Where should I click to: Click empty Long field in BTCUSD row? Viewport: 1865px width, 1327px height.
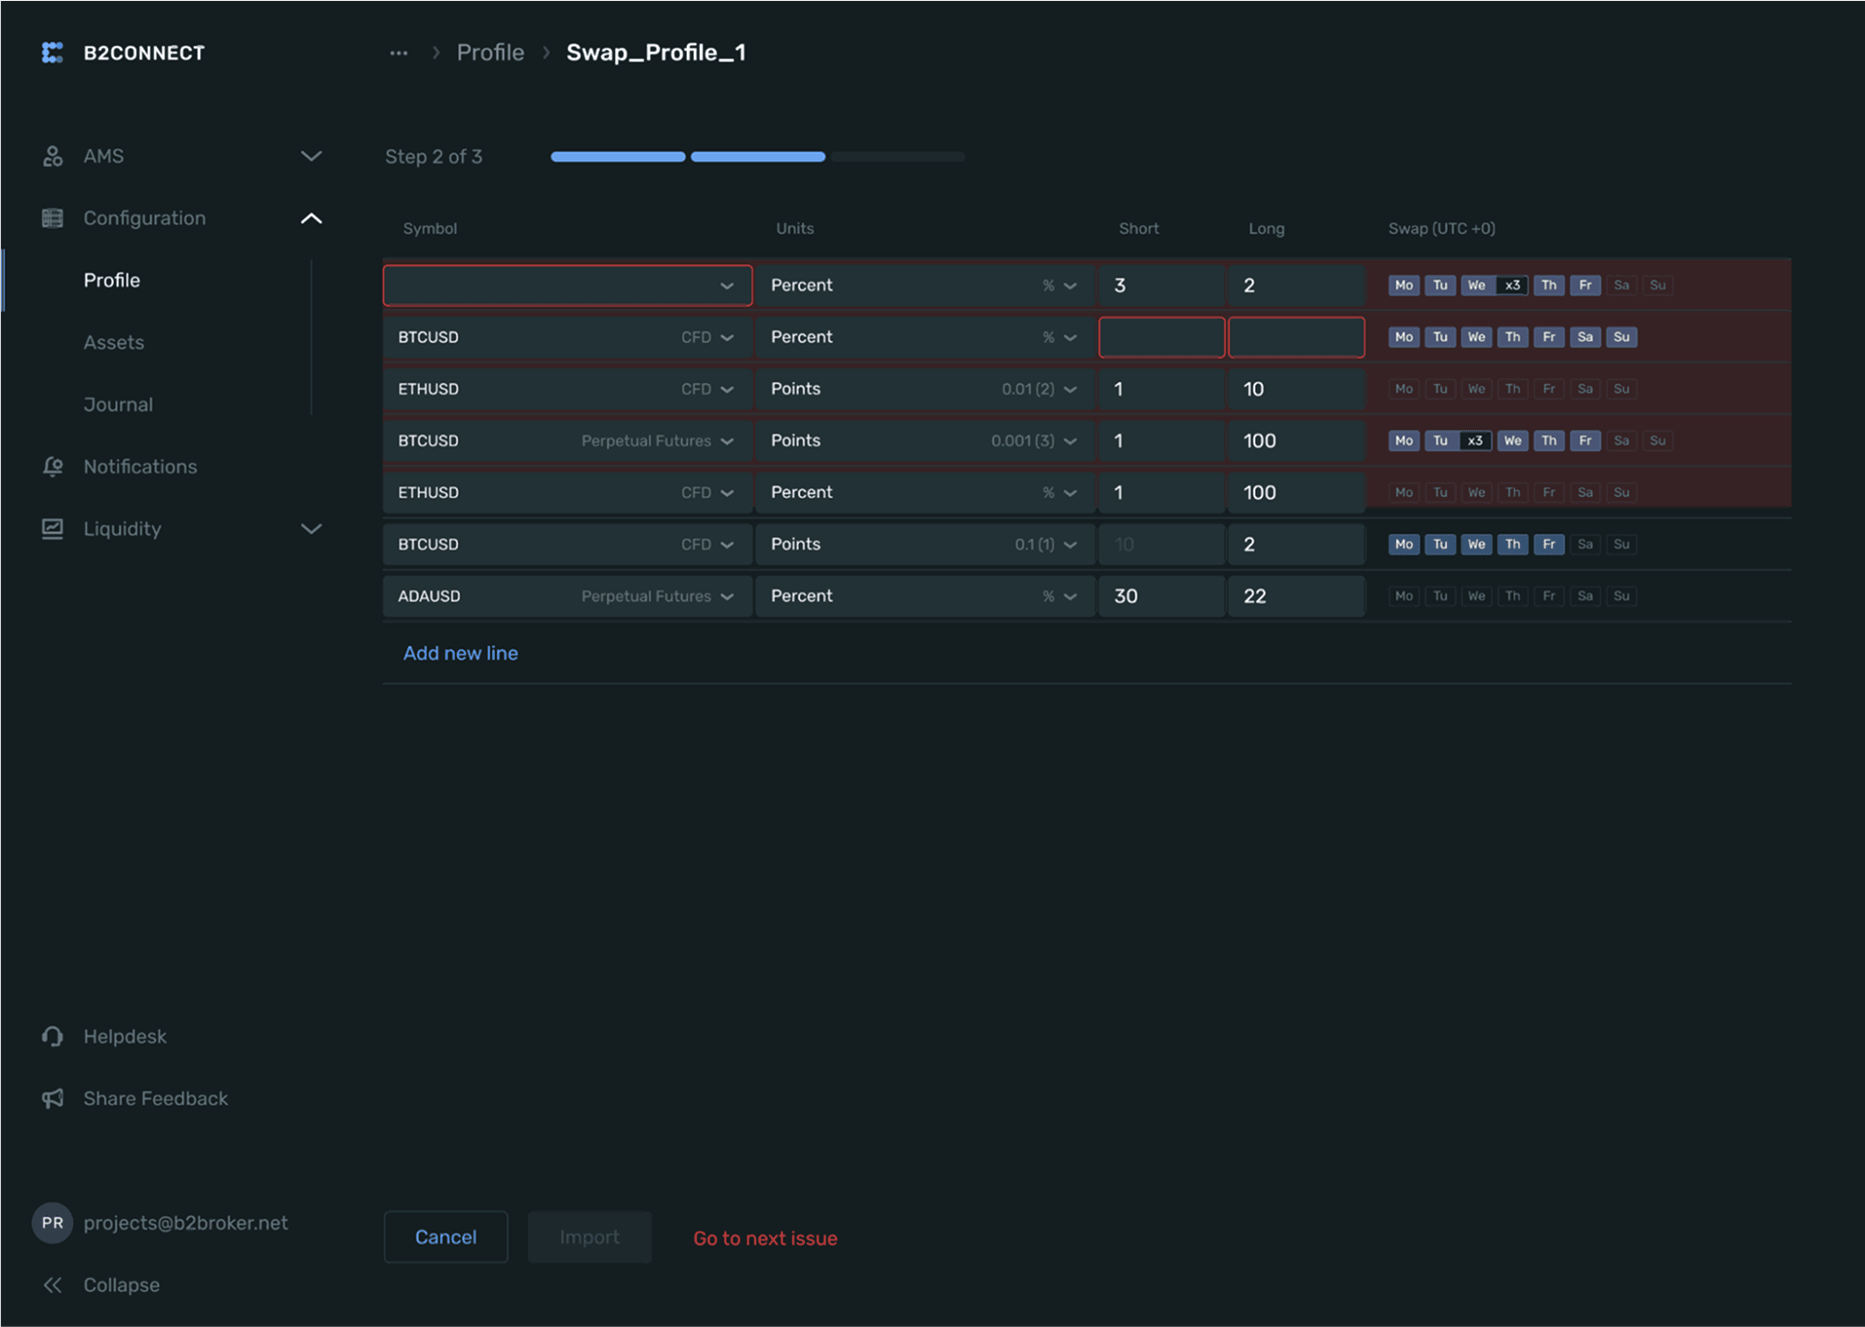pos(1296,337)
